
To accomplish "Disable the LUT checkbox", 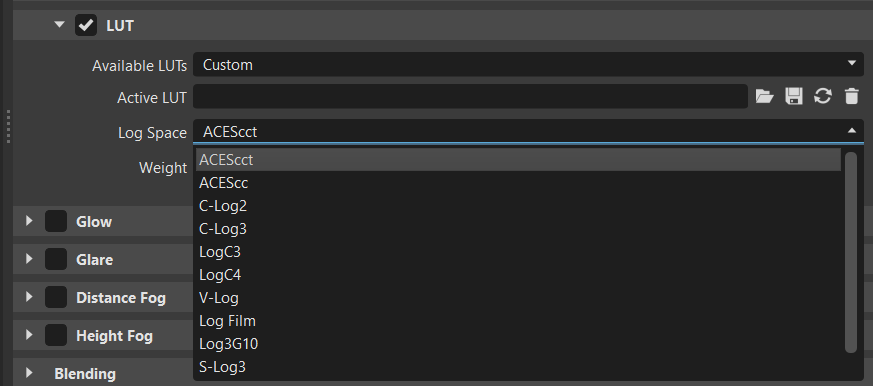I will pos(86,26).
